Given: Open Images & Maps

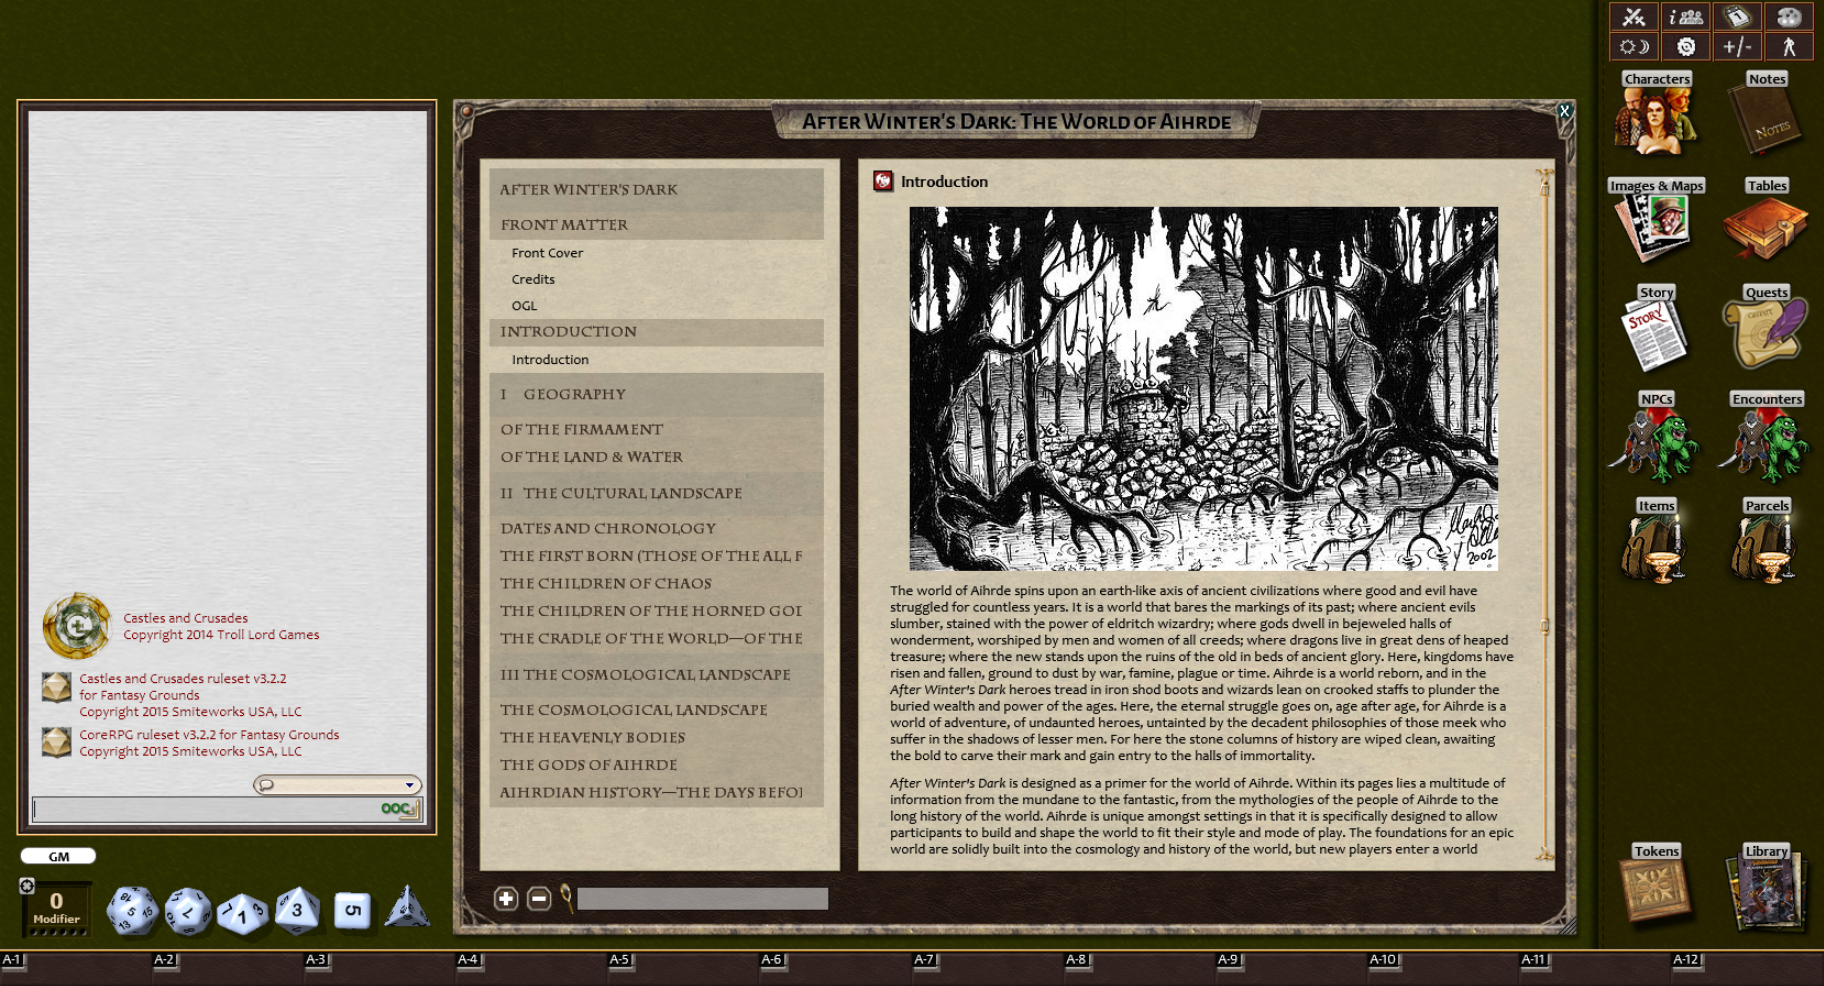Looking at the screenshot, I should click(1656, 220).
